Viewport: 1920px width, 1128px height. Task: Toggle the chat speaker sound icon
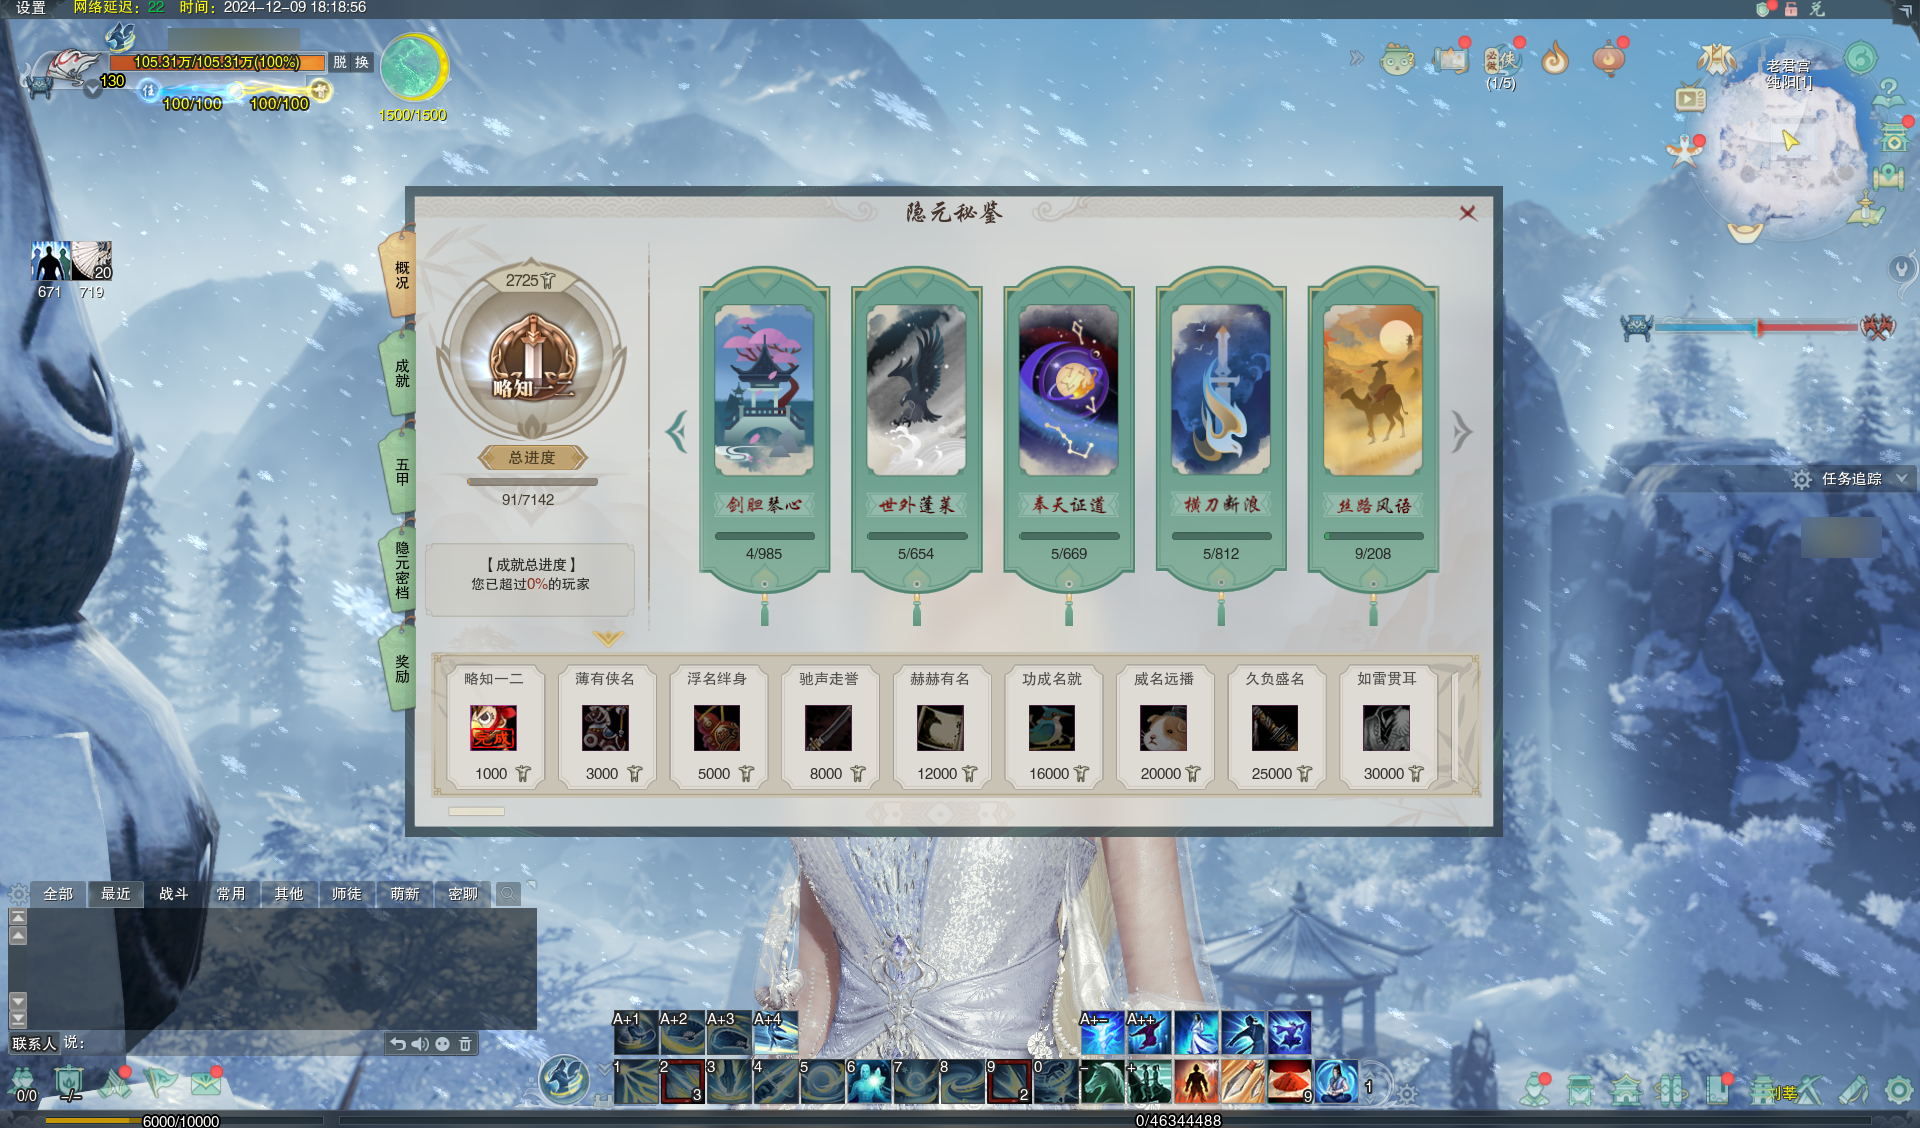point(420,1044)
